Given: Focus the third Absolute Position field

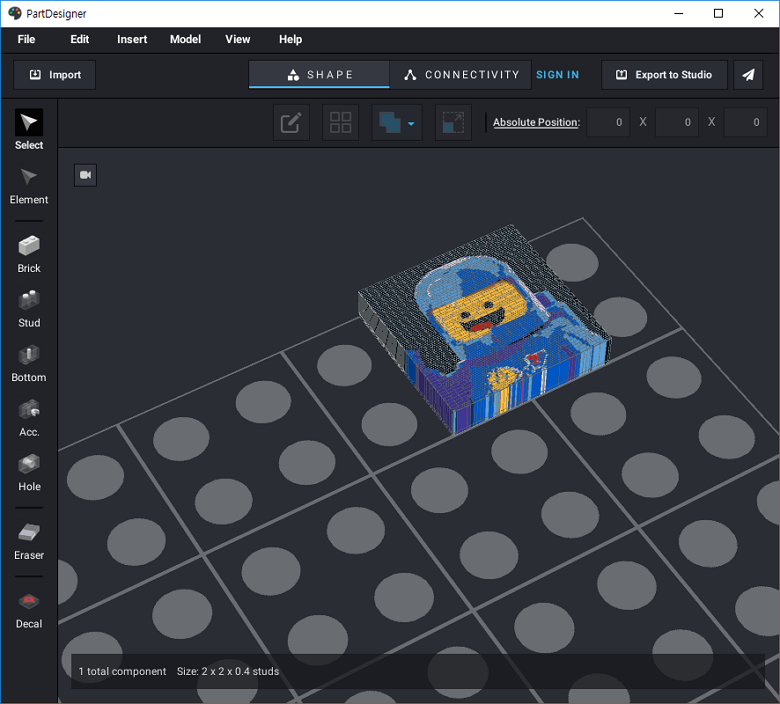Looking at the screenshot, I should tap(746, 122).
